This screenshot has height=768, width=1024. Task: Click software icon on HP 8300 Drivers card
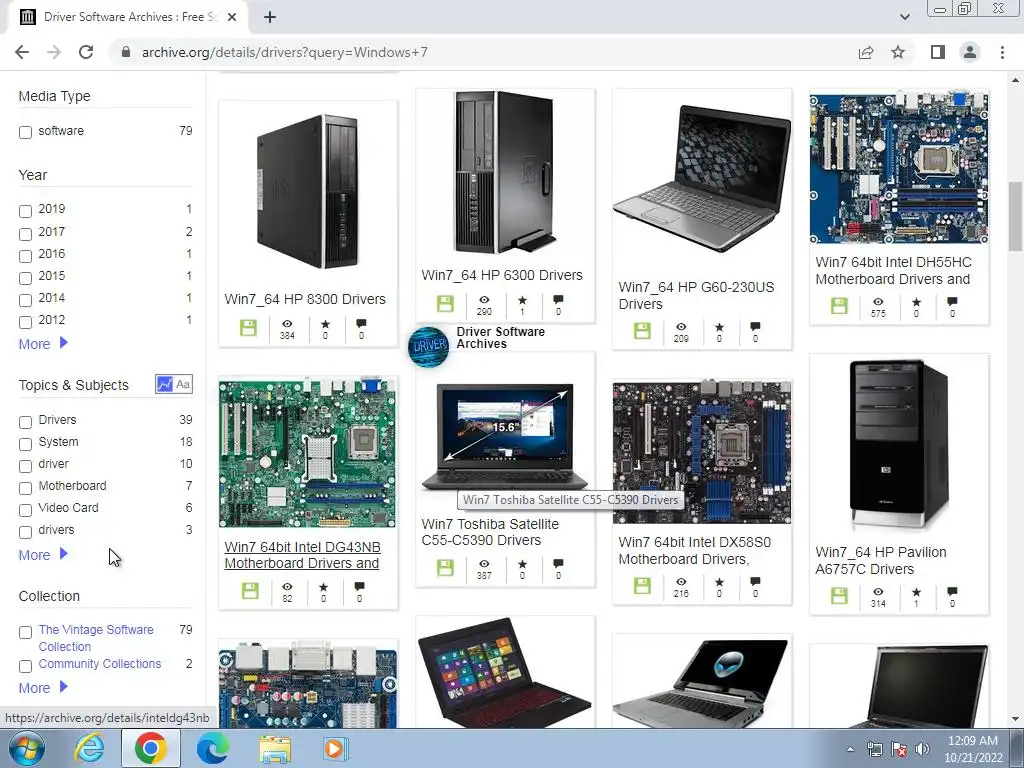pos(248,328)
